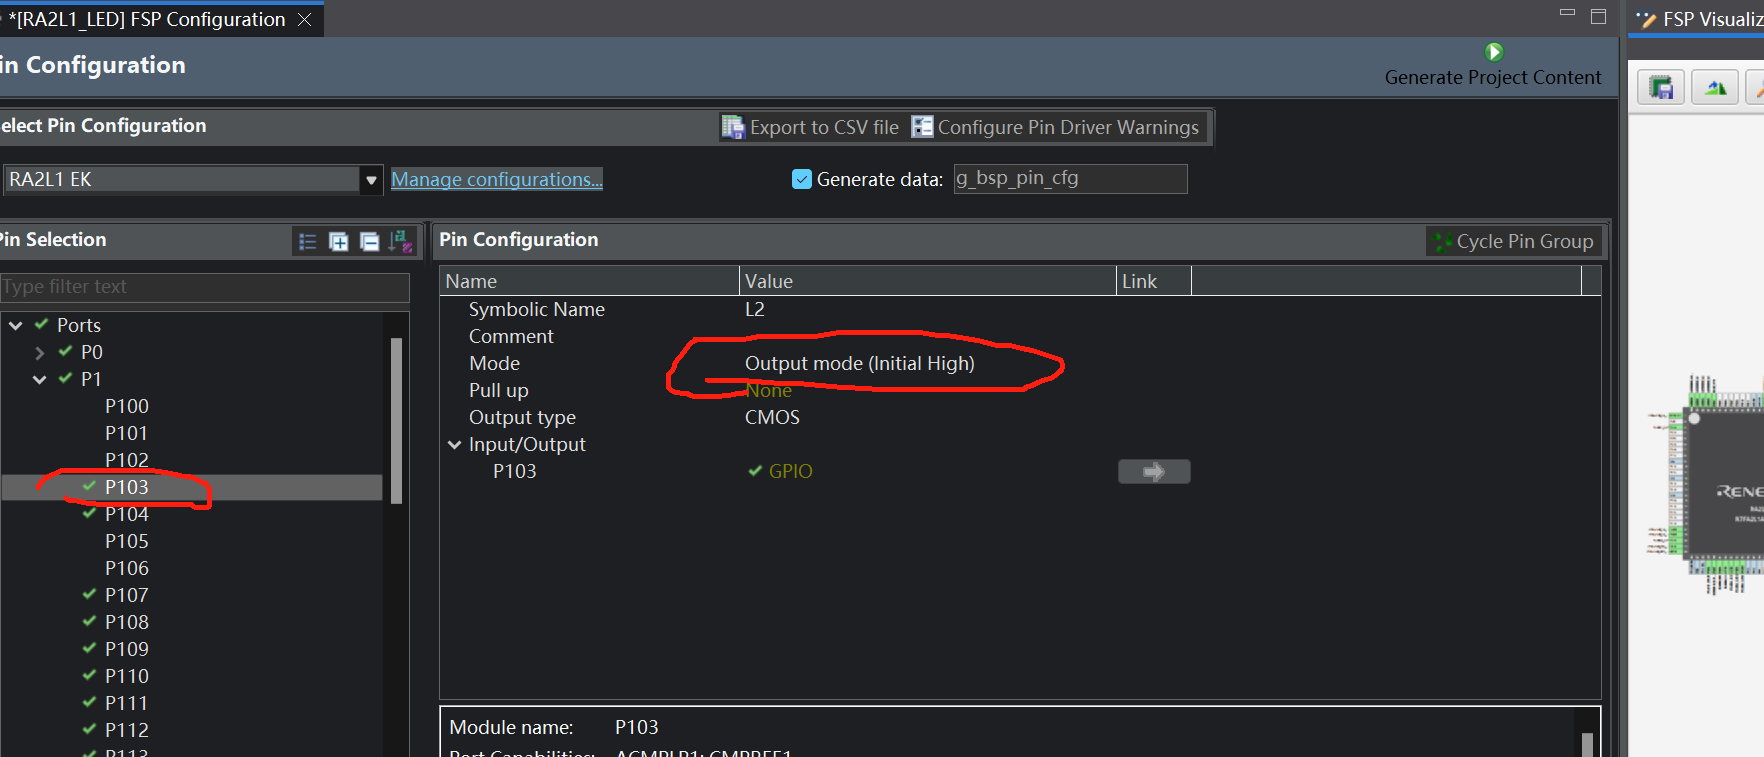The width and height of the screenshot is (1764, 757).
Task: Click the Pull up None value
Action: (x=768, y=390)
